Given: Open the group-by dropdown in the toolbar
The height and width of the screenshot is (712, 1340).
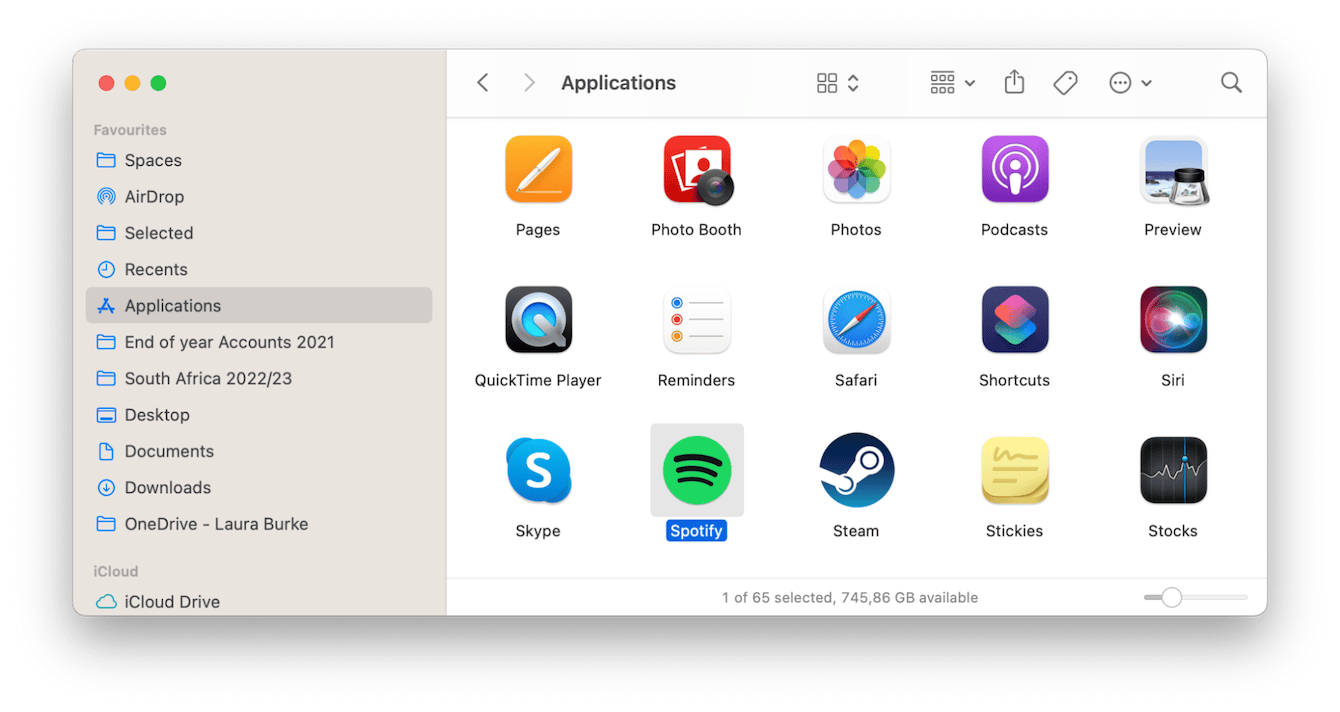Looking at the screenshot, I should click(951, 82).
